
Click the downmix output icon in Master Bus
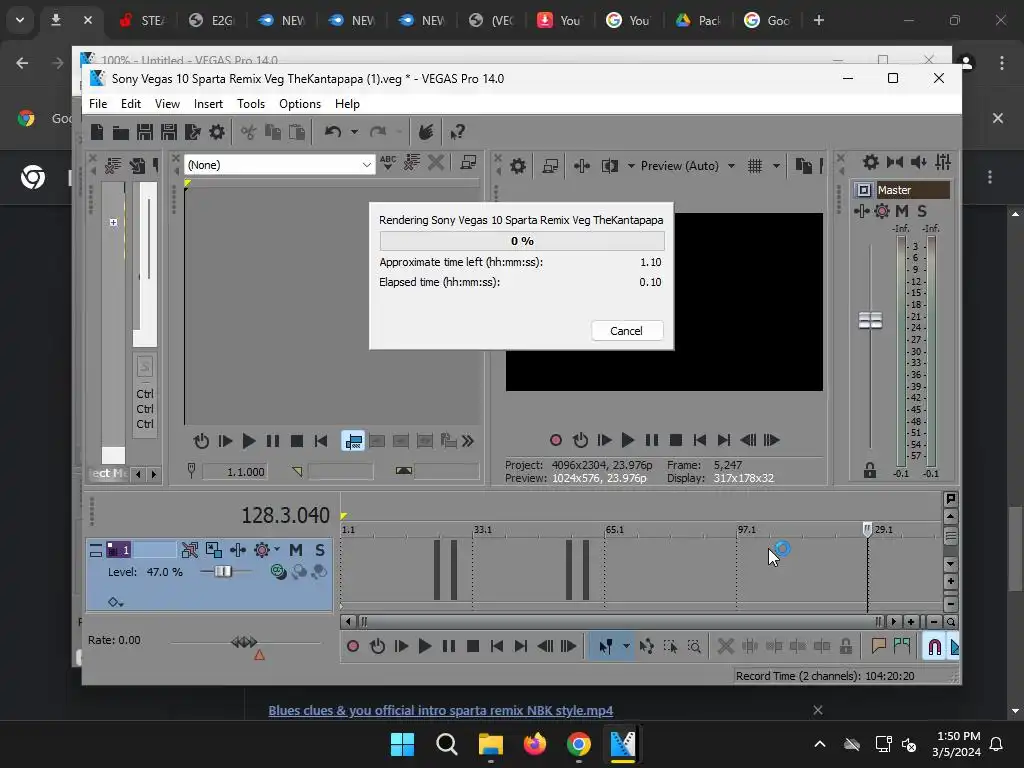point(895,162)
